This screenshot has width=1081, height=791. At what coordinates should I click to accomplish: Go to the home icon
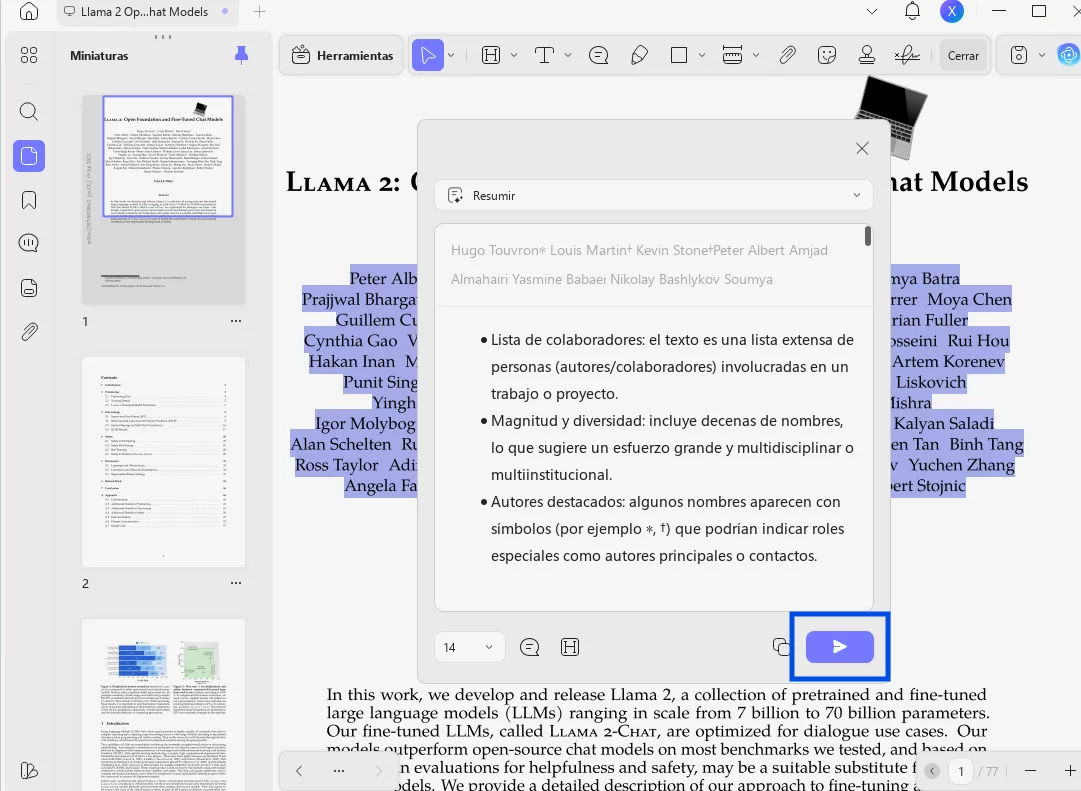(28, 11)
